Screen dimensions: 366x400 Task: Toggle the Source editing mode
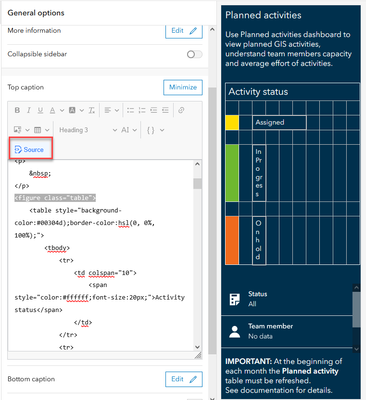29,150
